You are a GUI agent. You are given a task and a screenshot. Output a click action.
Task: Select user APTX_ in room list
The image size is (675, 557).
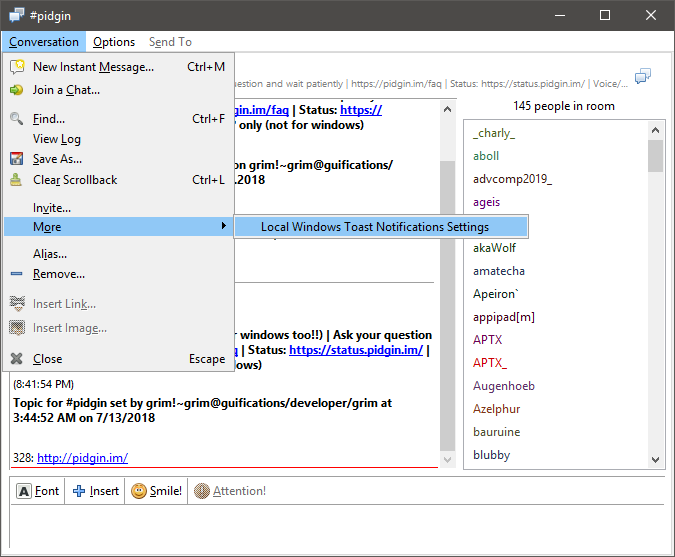point(490,363)
